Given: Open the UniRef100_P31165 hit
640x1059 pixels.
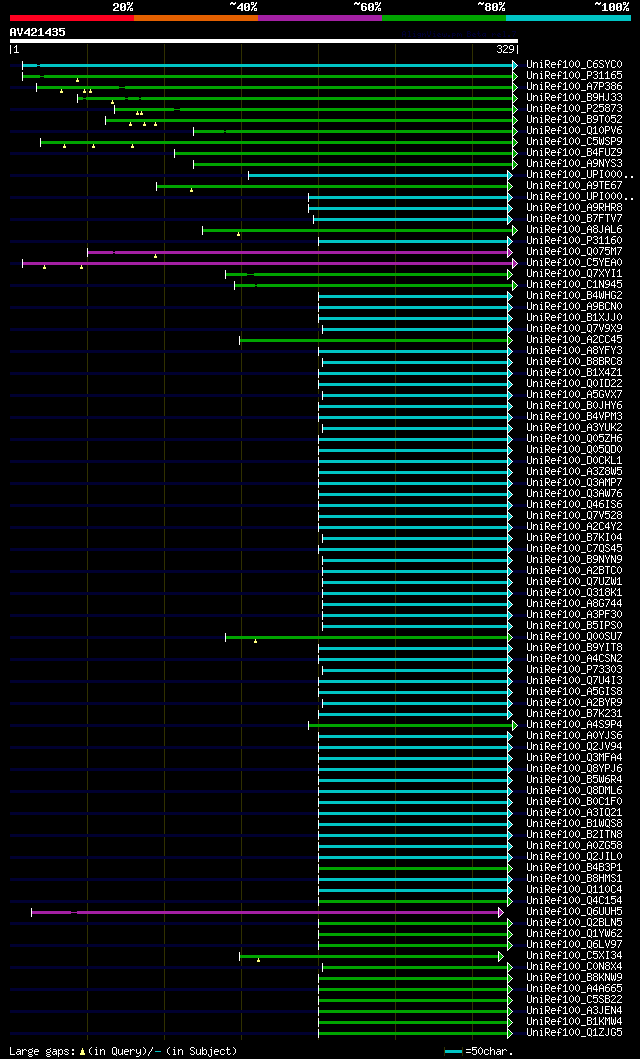Looking at the screenshot, I should pos(575,76).
